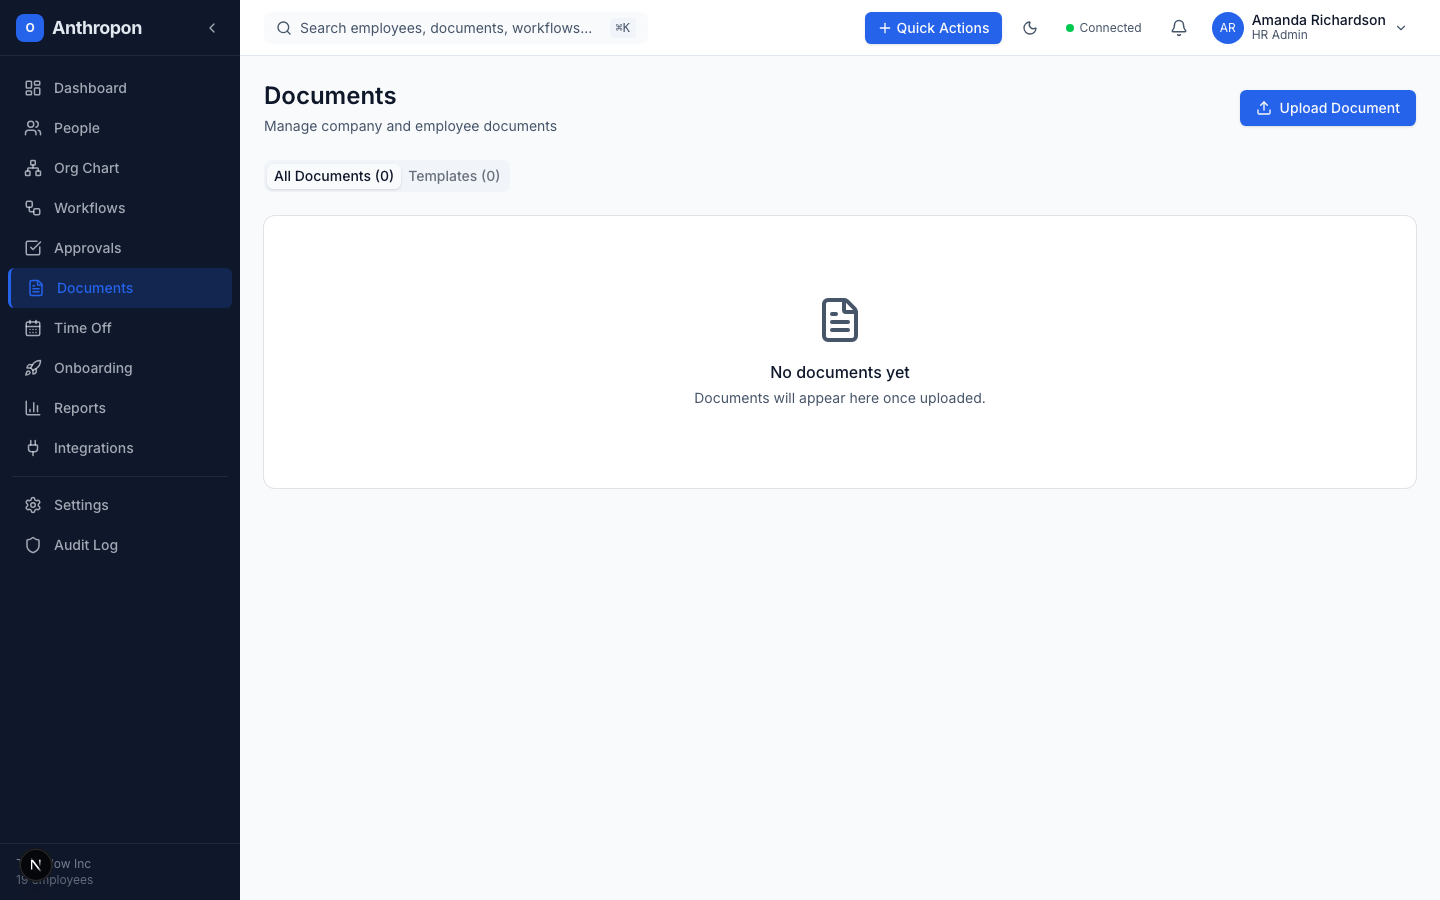
Task: Open the Approvals section
Action: (87, 248)
